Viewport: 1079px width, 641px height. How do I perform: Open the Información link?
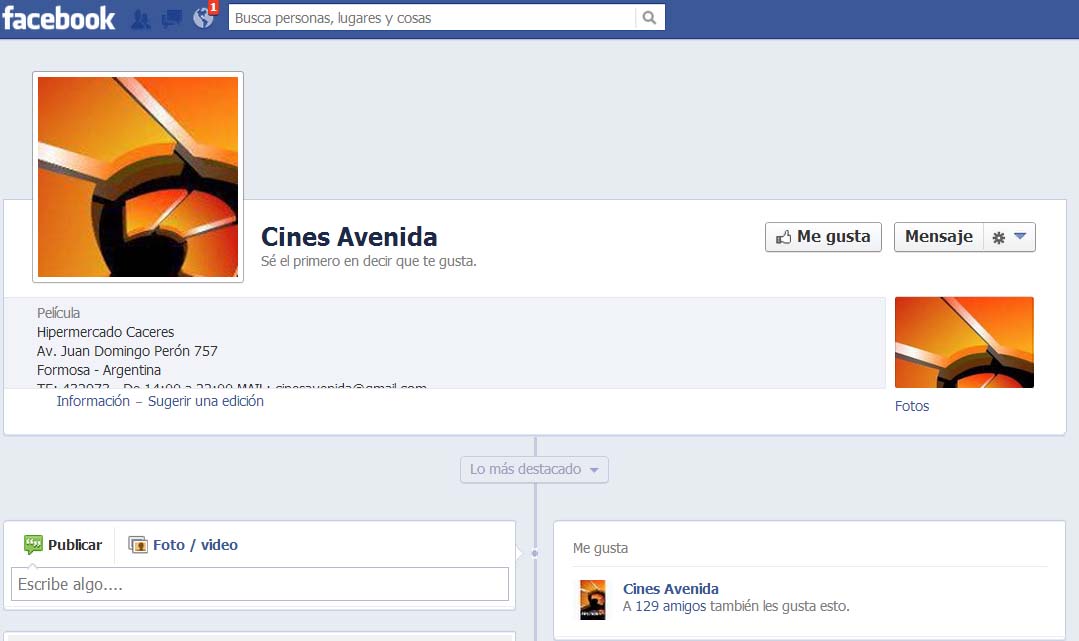(x=93, y=401)
